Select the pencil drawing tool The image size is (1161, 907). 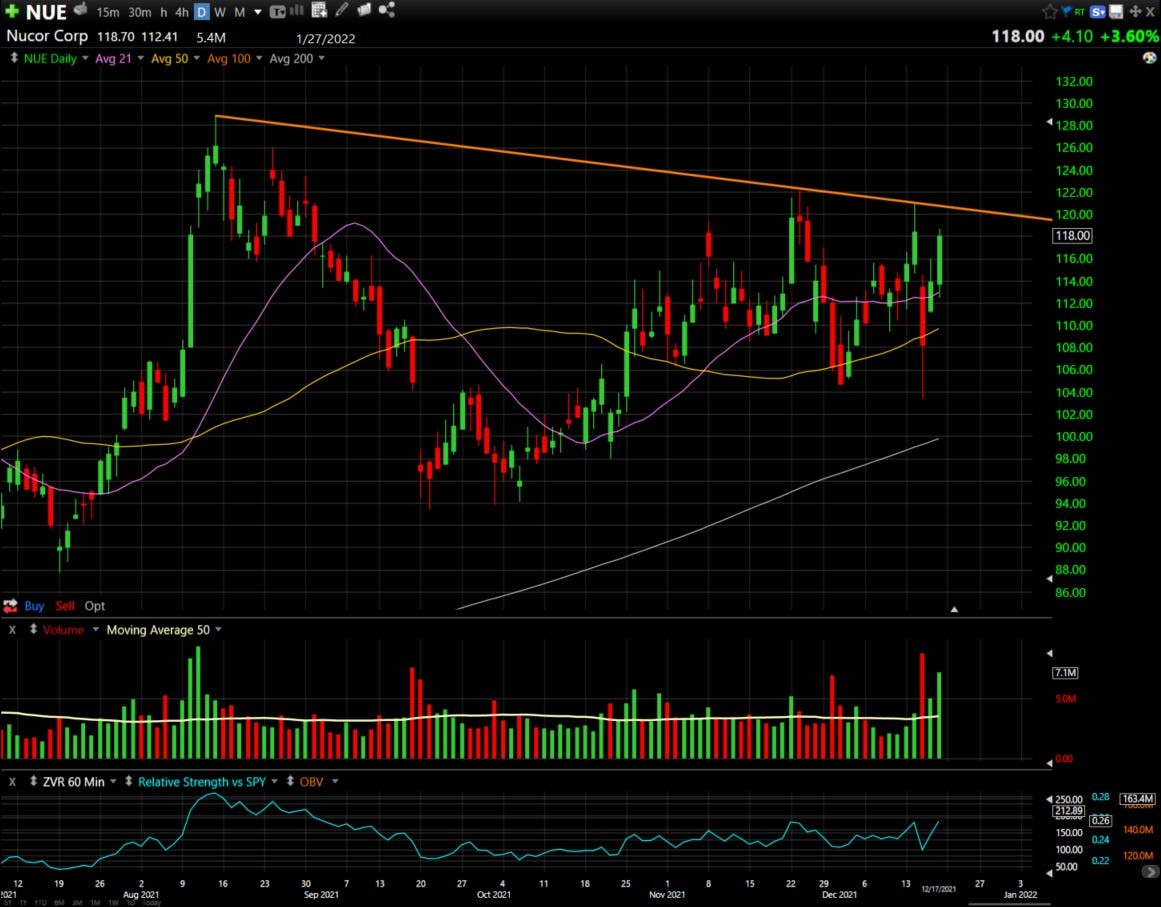pos(341,10)
